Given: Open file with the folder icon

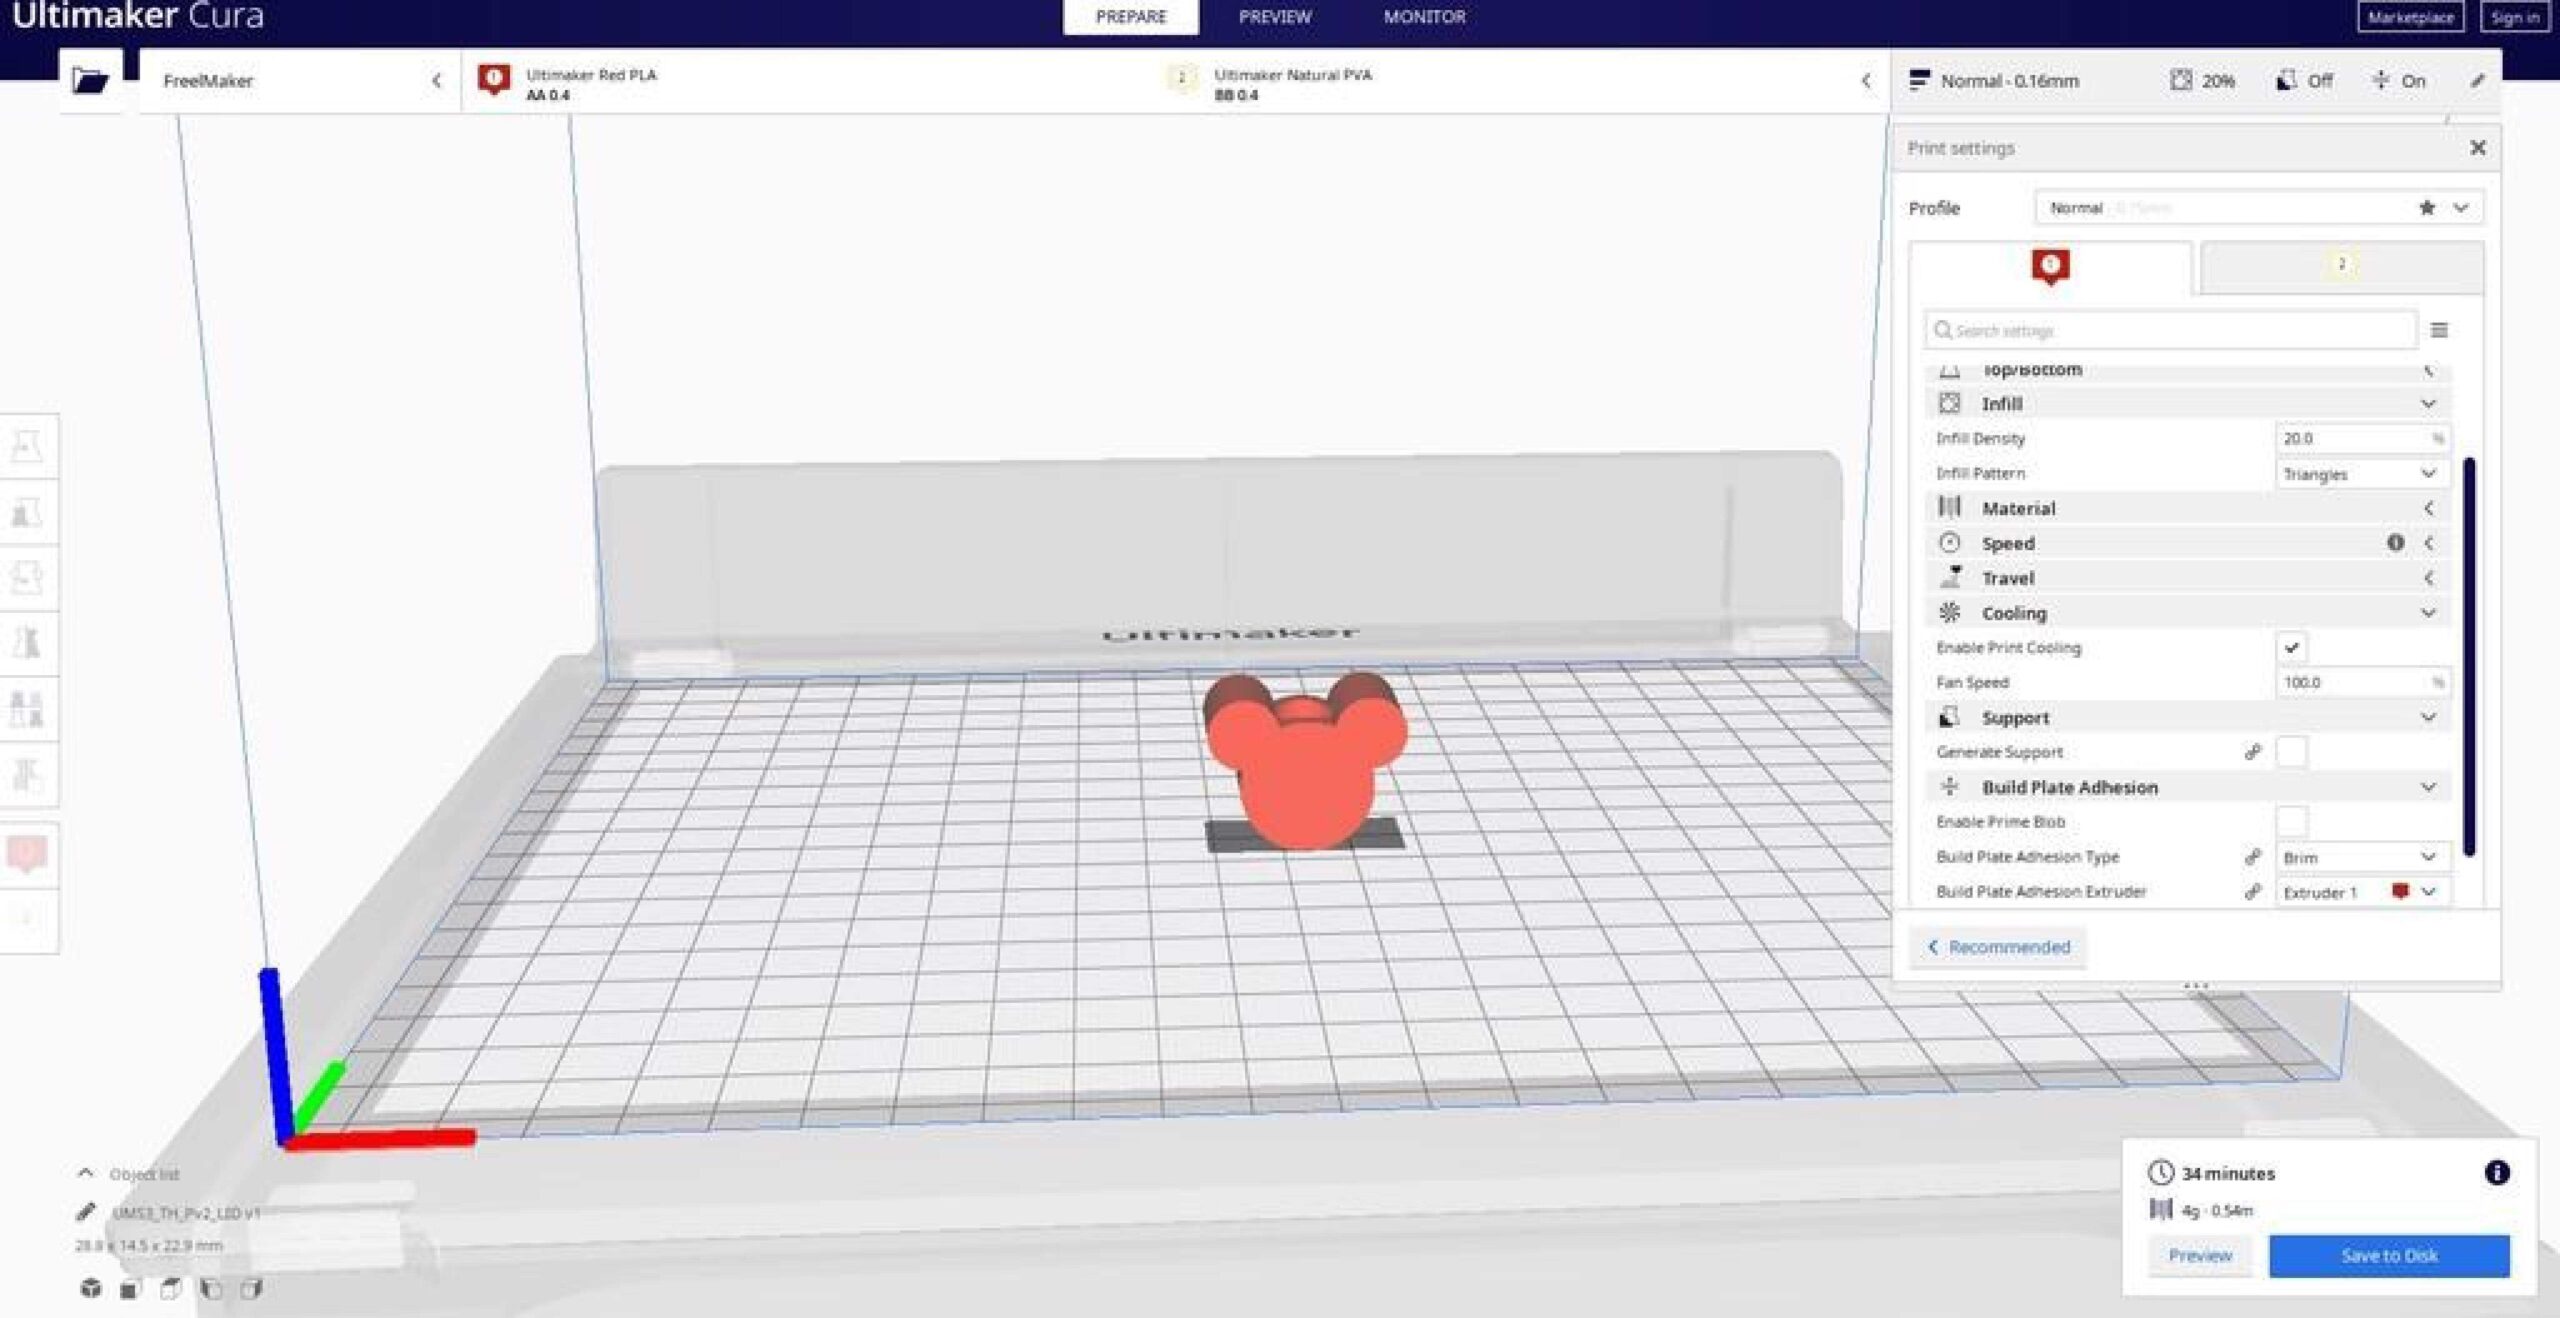Looking at the screenshot, I should click(x=90, y=80).
